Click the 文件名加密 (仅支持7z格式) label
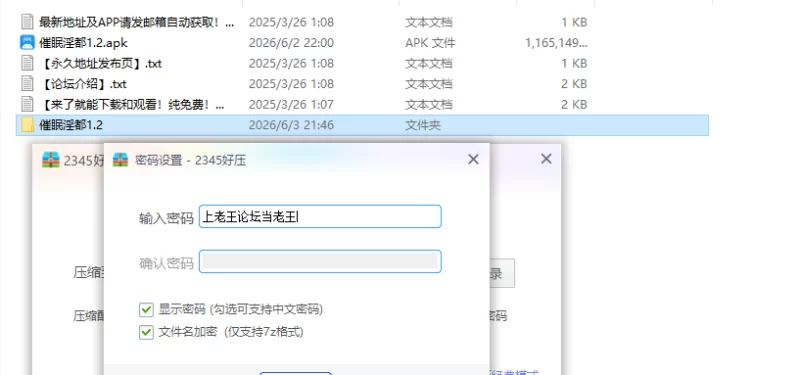Viewport: 800px width, 375px height. click(231, 332)
